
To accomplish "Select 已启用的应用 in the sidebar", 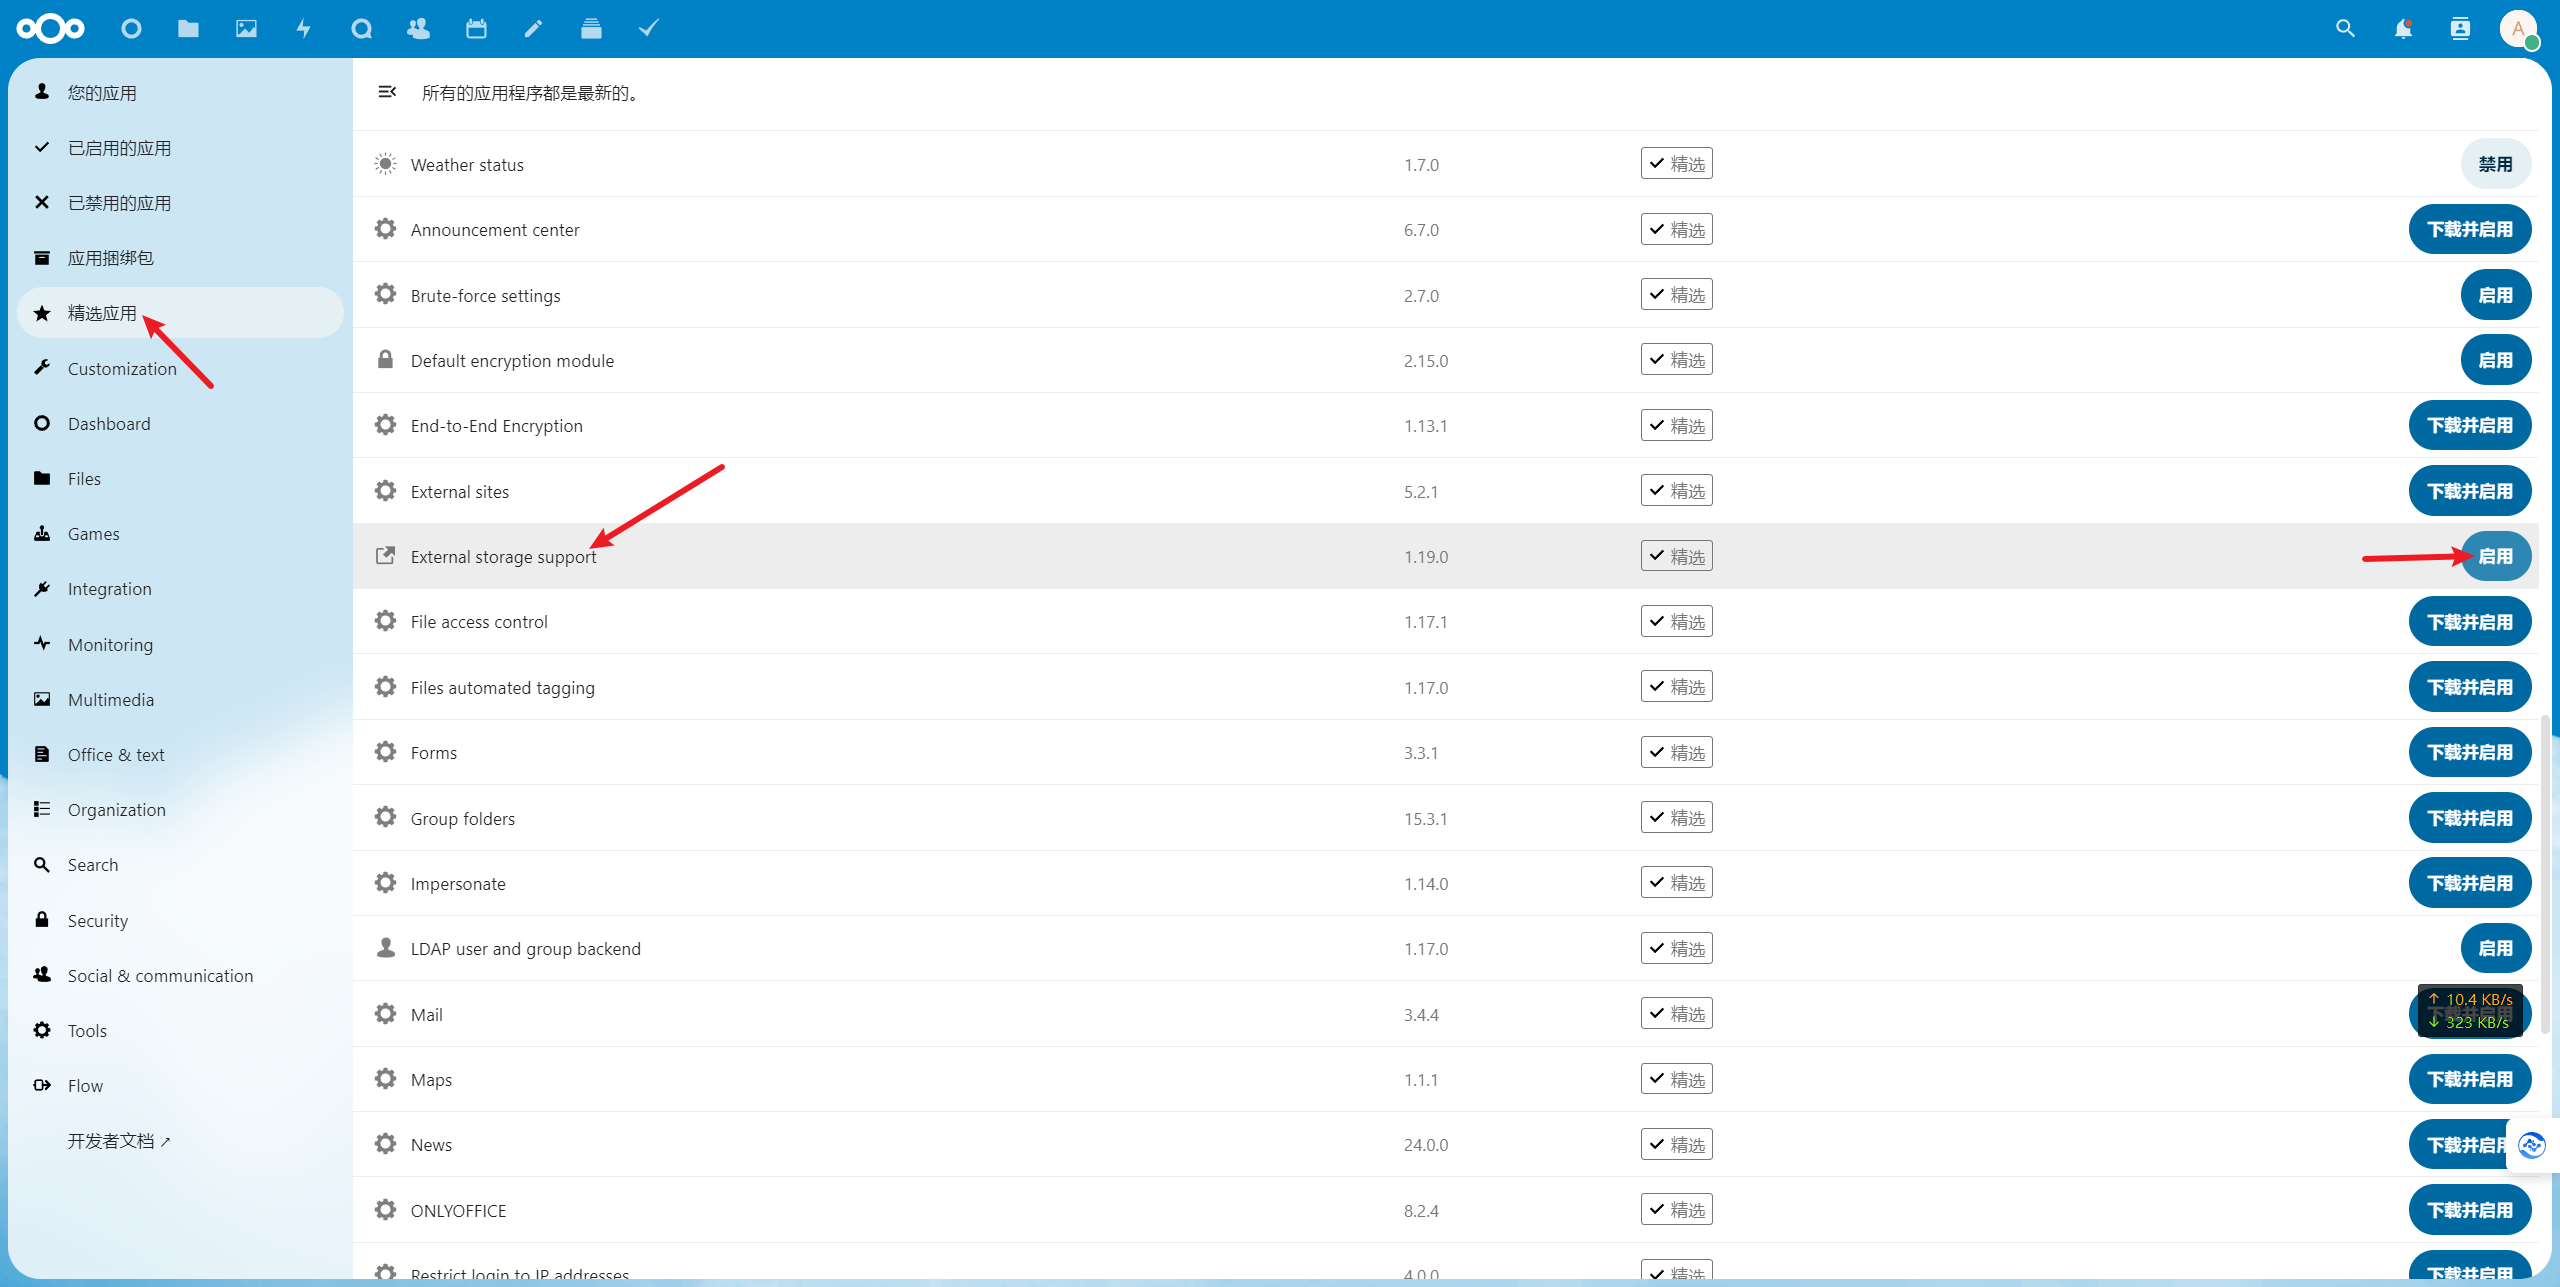I will point(180,148).
